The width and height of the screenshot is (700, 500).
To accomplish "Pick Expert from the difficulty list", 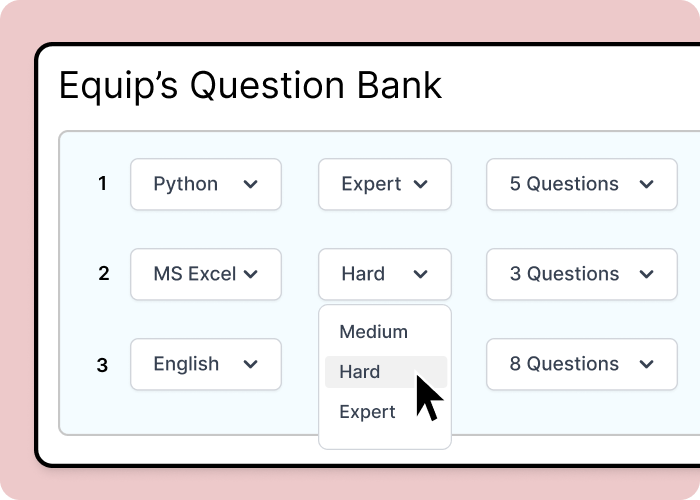I will pyautogui.click(x=367, y=412).
